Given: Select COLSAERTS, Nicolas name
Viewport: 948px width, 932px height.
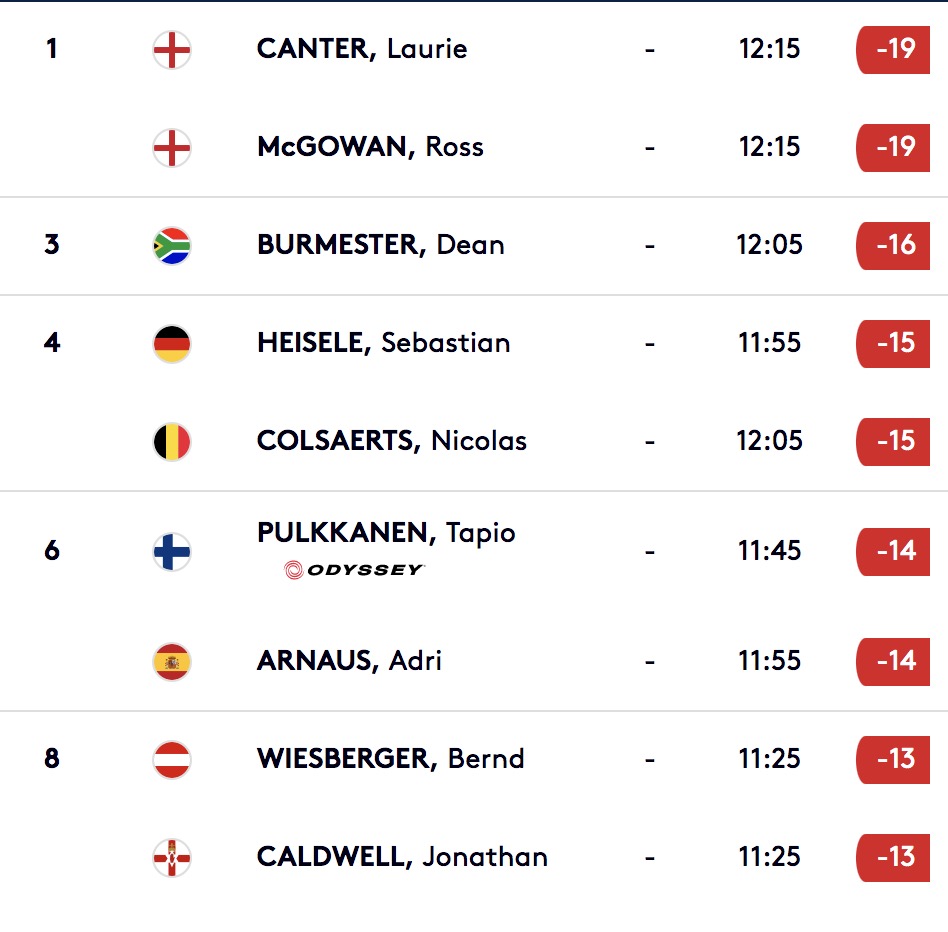Looking at the screenshot, I should click(x=391, y=441).
